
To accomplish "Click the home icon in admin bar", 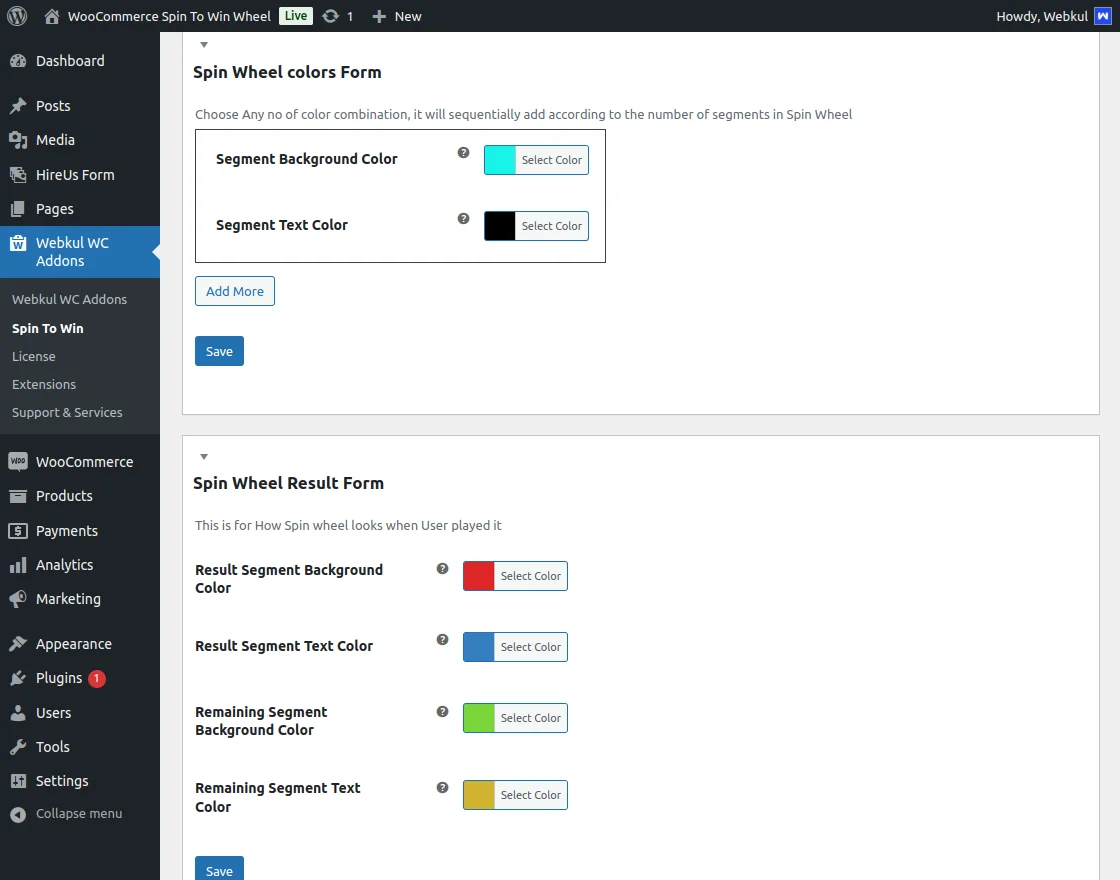I will (x=51, y=16).
